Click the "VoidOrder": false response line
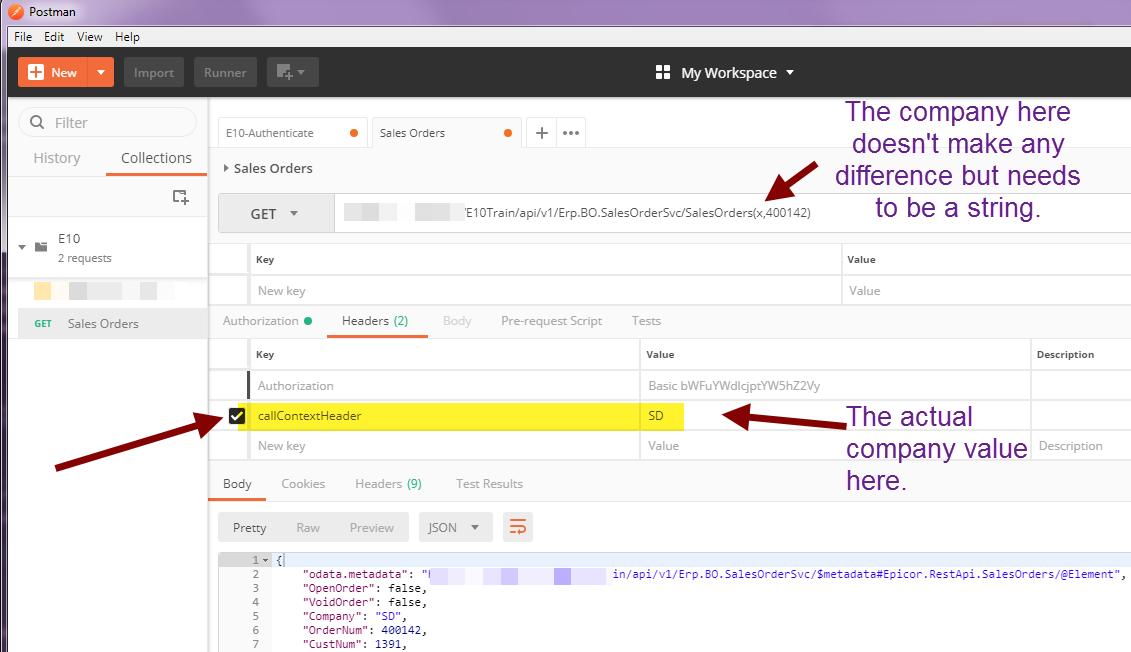Image resolution: width=1131 pixels, height=652 pixels. 364,602
